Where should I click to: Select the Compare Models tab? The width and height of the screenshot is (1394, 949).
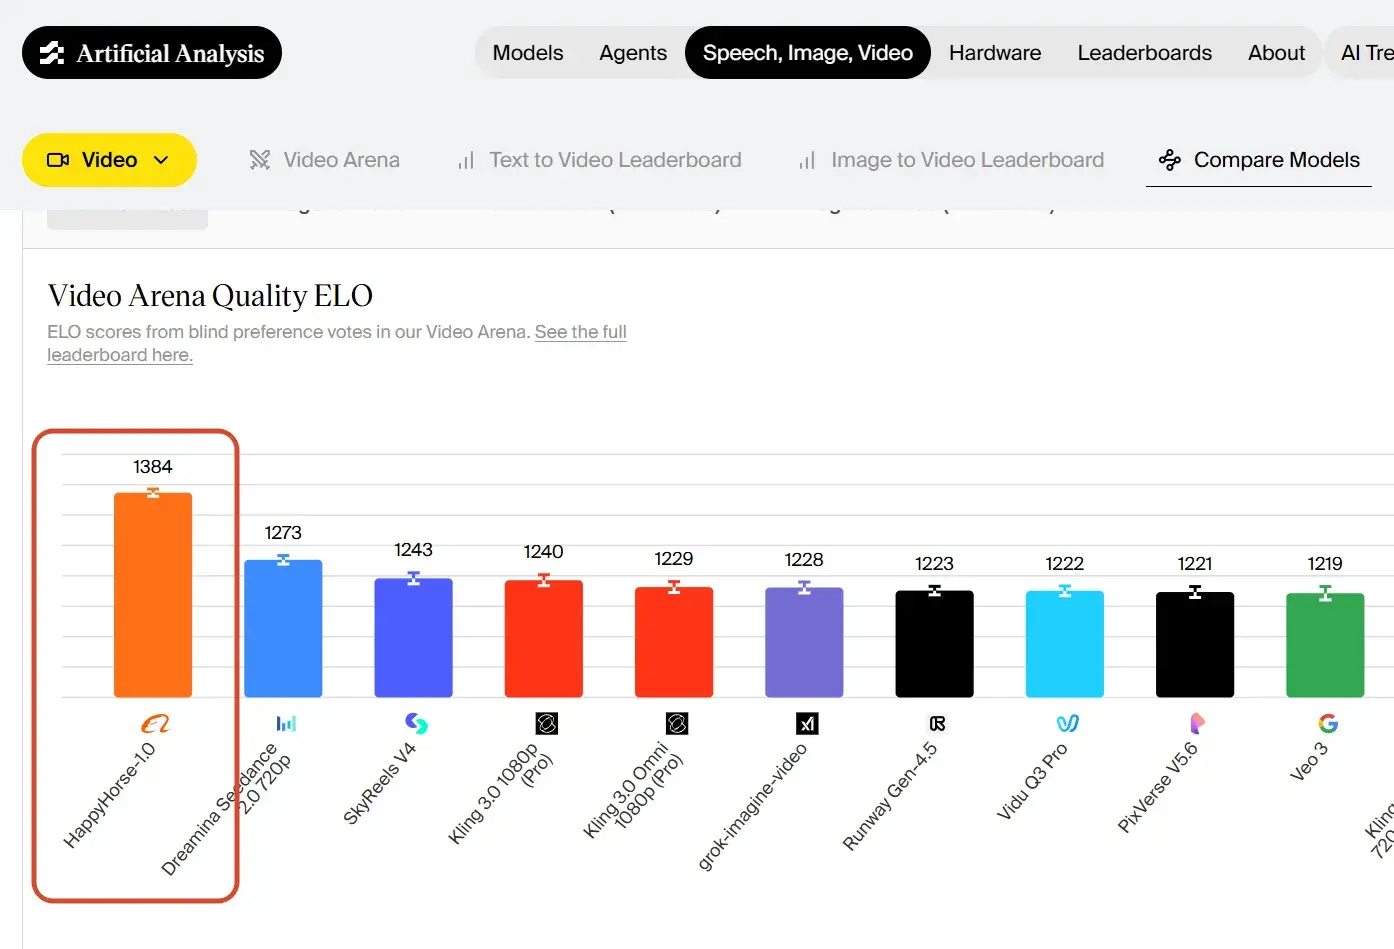(1259, 160)
